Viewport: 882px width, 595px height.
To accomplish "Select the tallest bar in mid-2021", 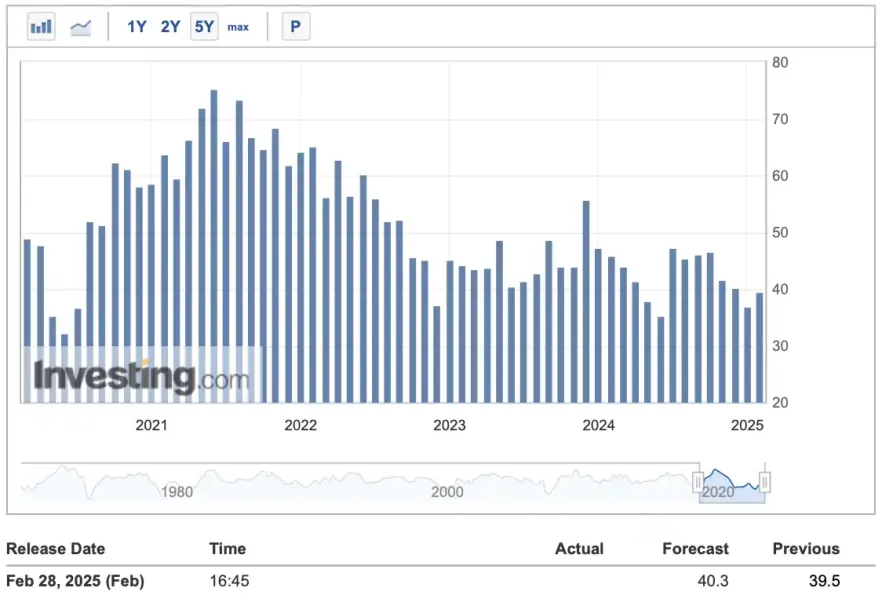I will click(x=212, y=240).
